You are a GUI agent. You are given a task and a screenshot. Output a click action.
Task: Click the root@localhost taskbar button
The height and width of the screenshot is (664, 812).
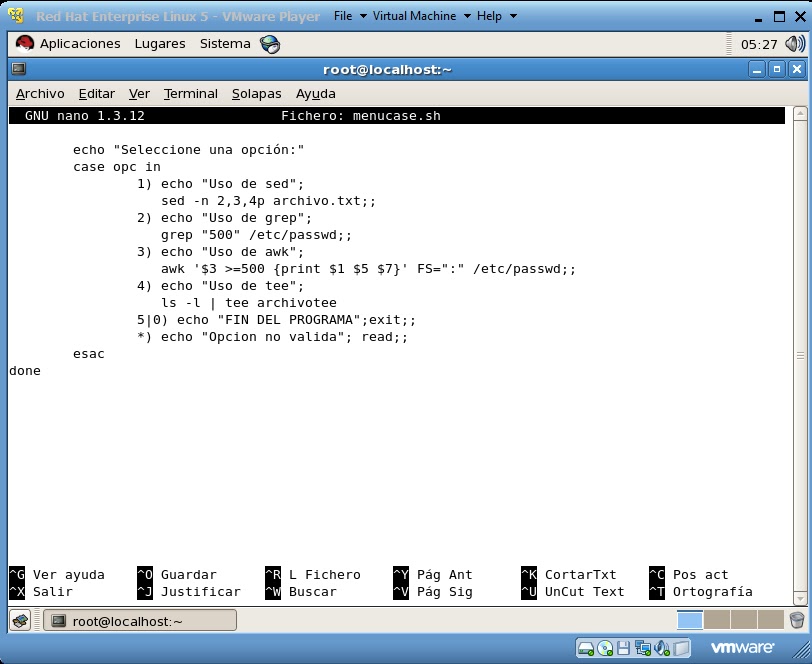click(140, 620)
